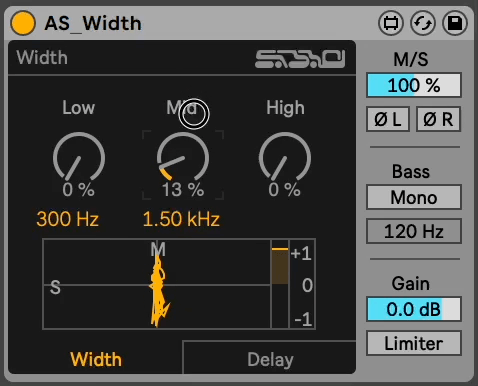
Task: Click the Mid width knob
Action: pos(183,157)
